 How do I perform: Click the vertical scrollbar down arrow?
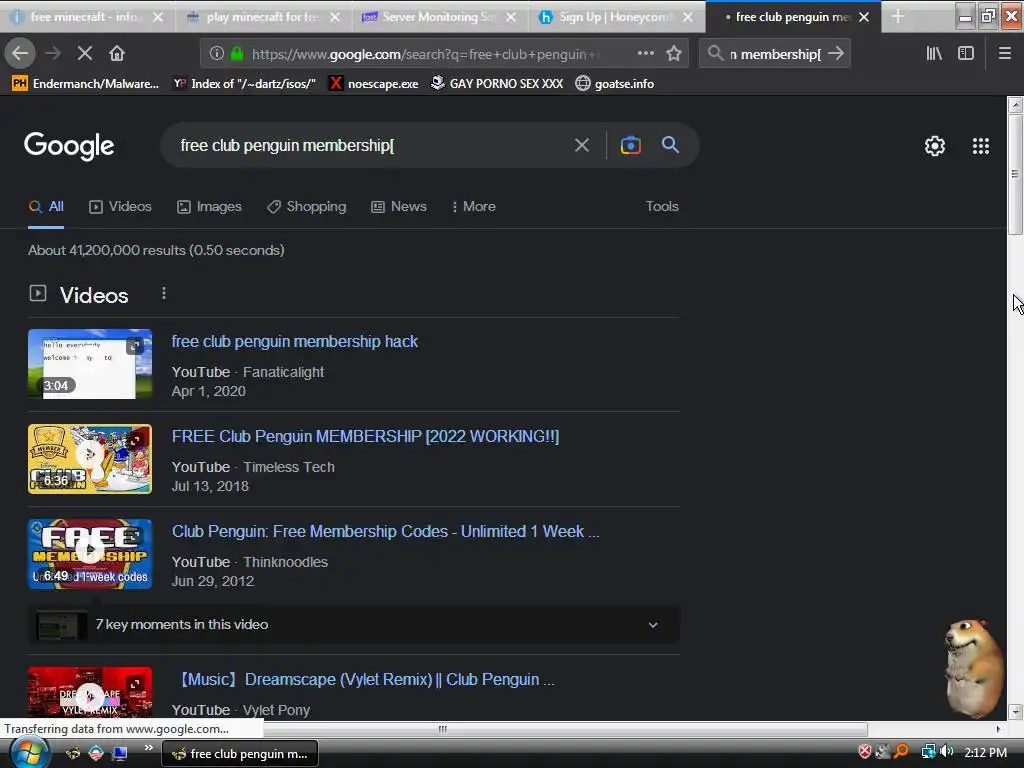1015,711
